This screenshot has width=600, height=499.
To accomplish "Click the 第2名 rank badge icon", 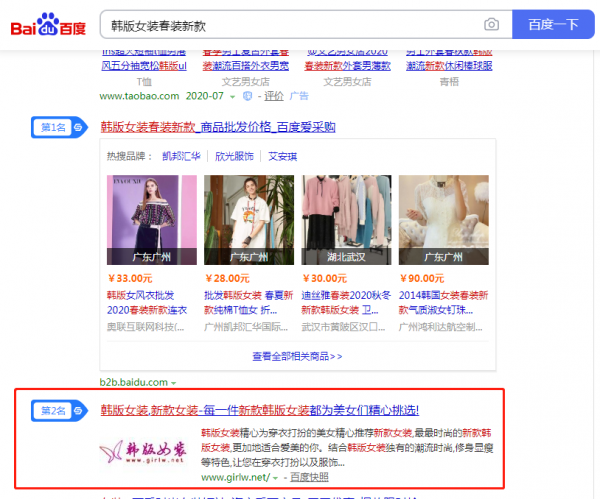I will (x=58, y=410).
